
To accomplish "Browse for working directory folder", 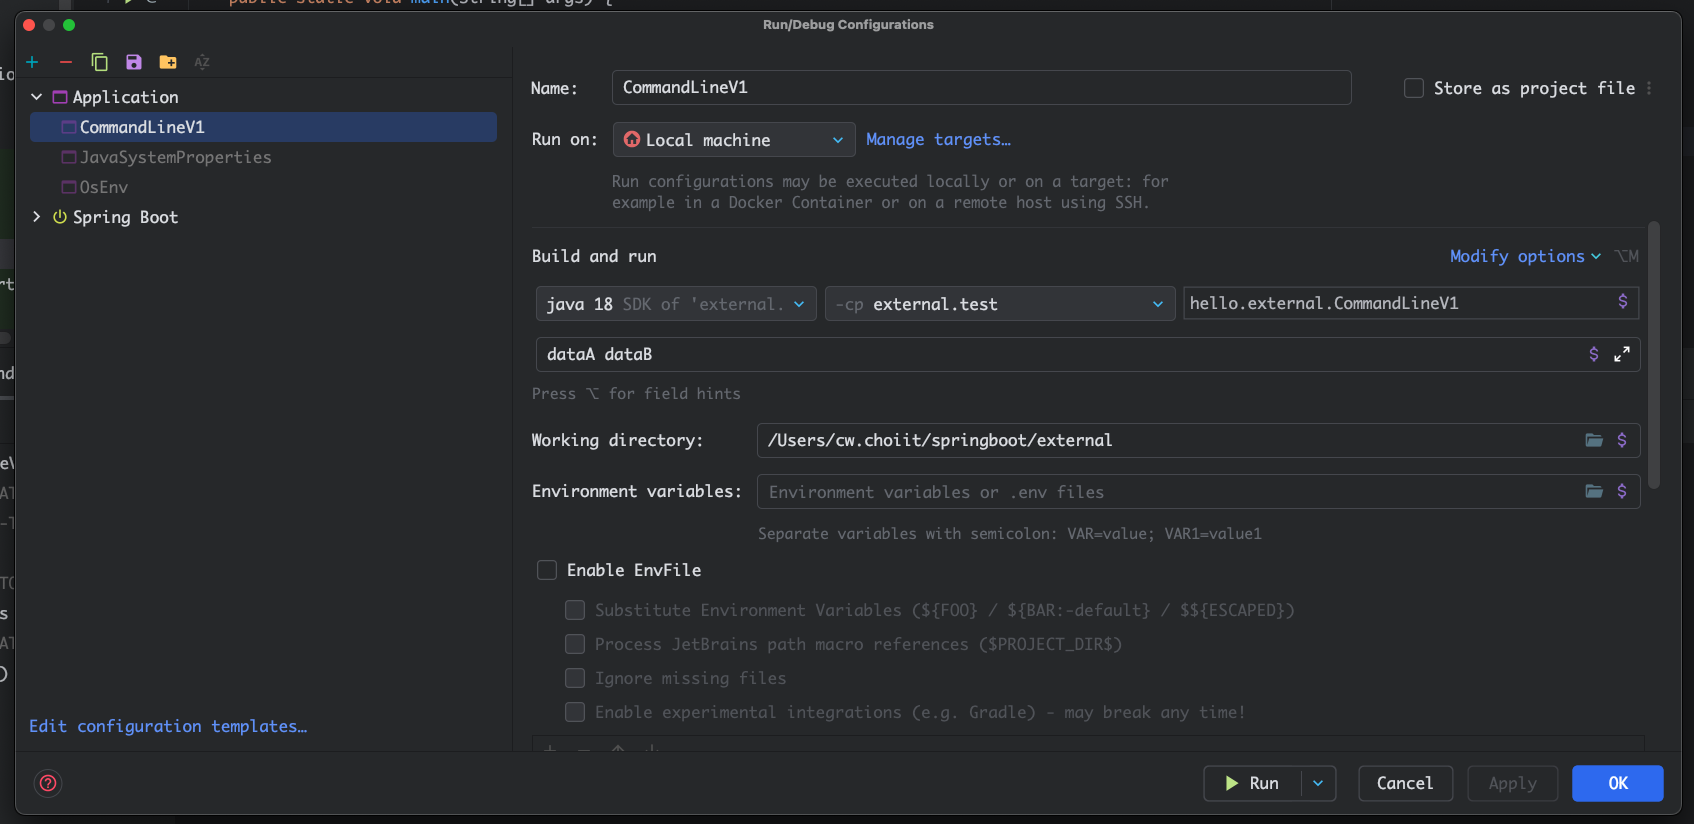I will 1594,440.
